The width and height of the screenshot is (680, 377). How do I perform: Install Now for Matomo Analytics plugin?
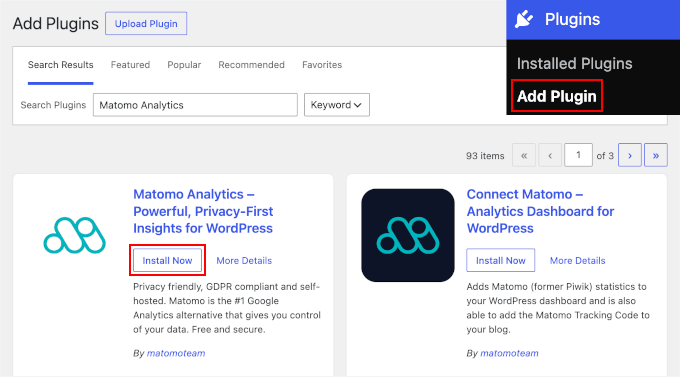pyautogui.click(x=167, y=260)
